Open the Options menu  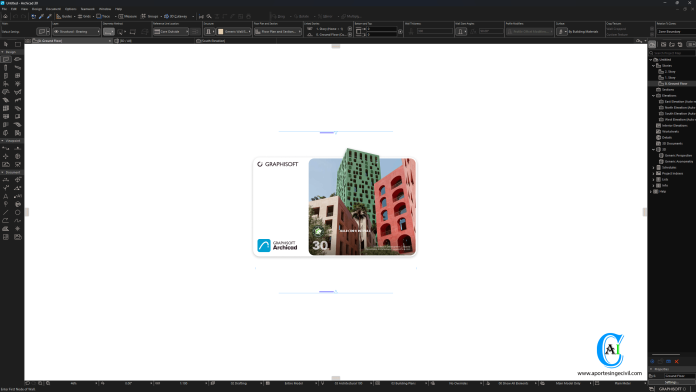71,9
